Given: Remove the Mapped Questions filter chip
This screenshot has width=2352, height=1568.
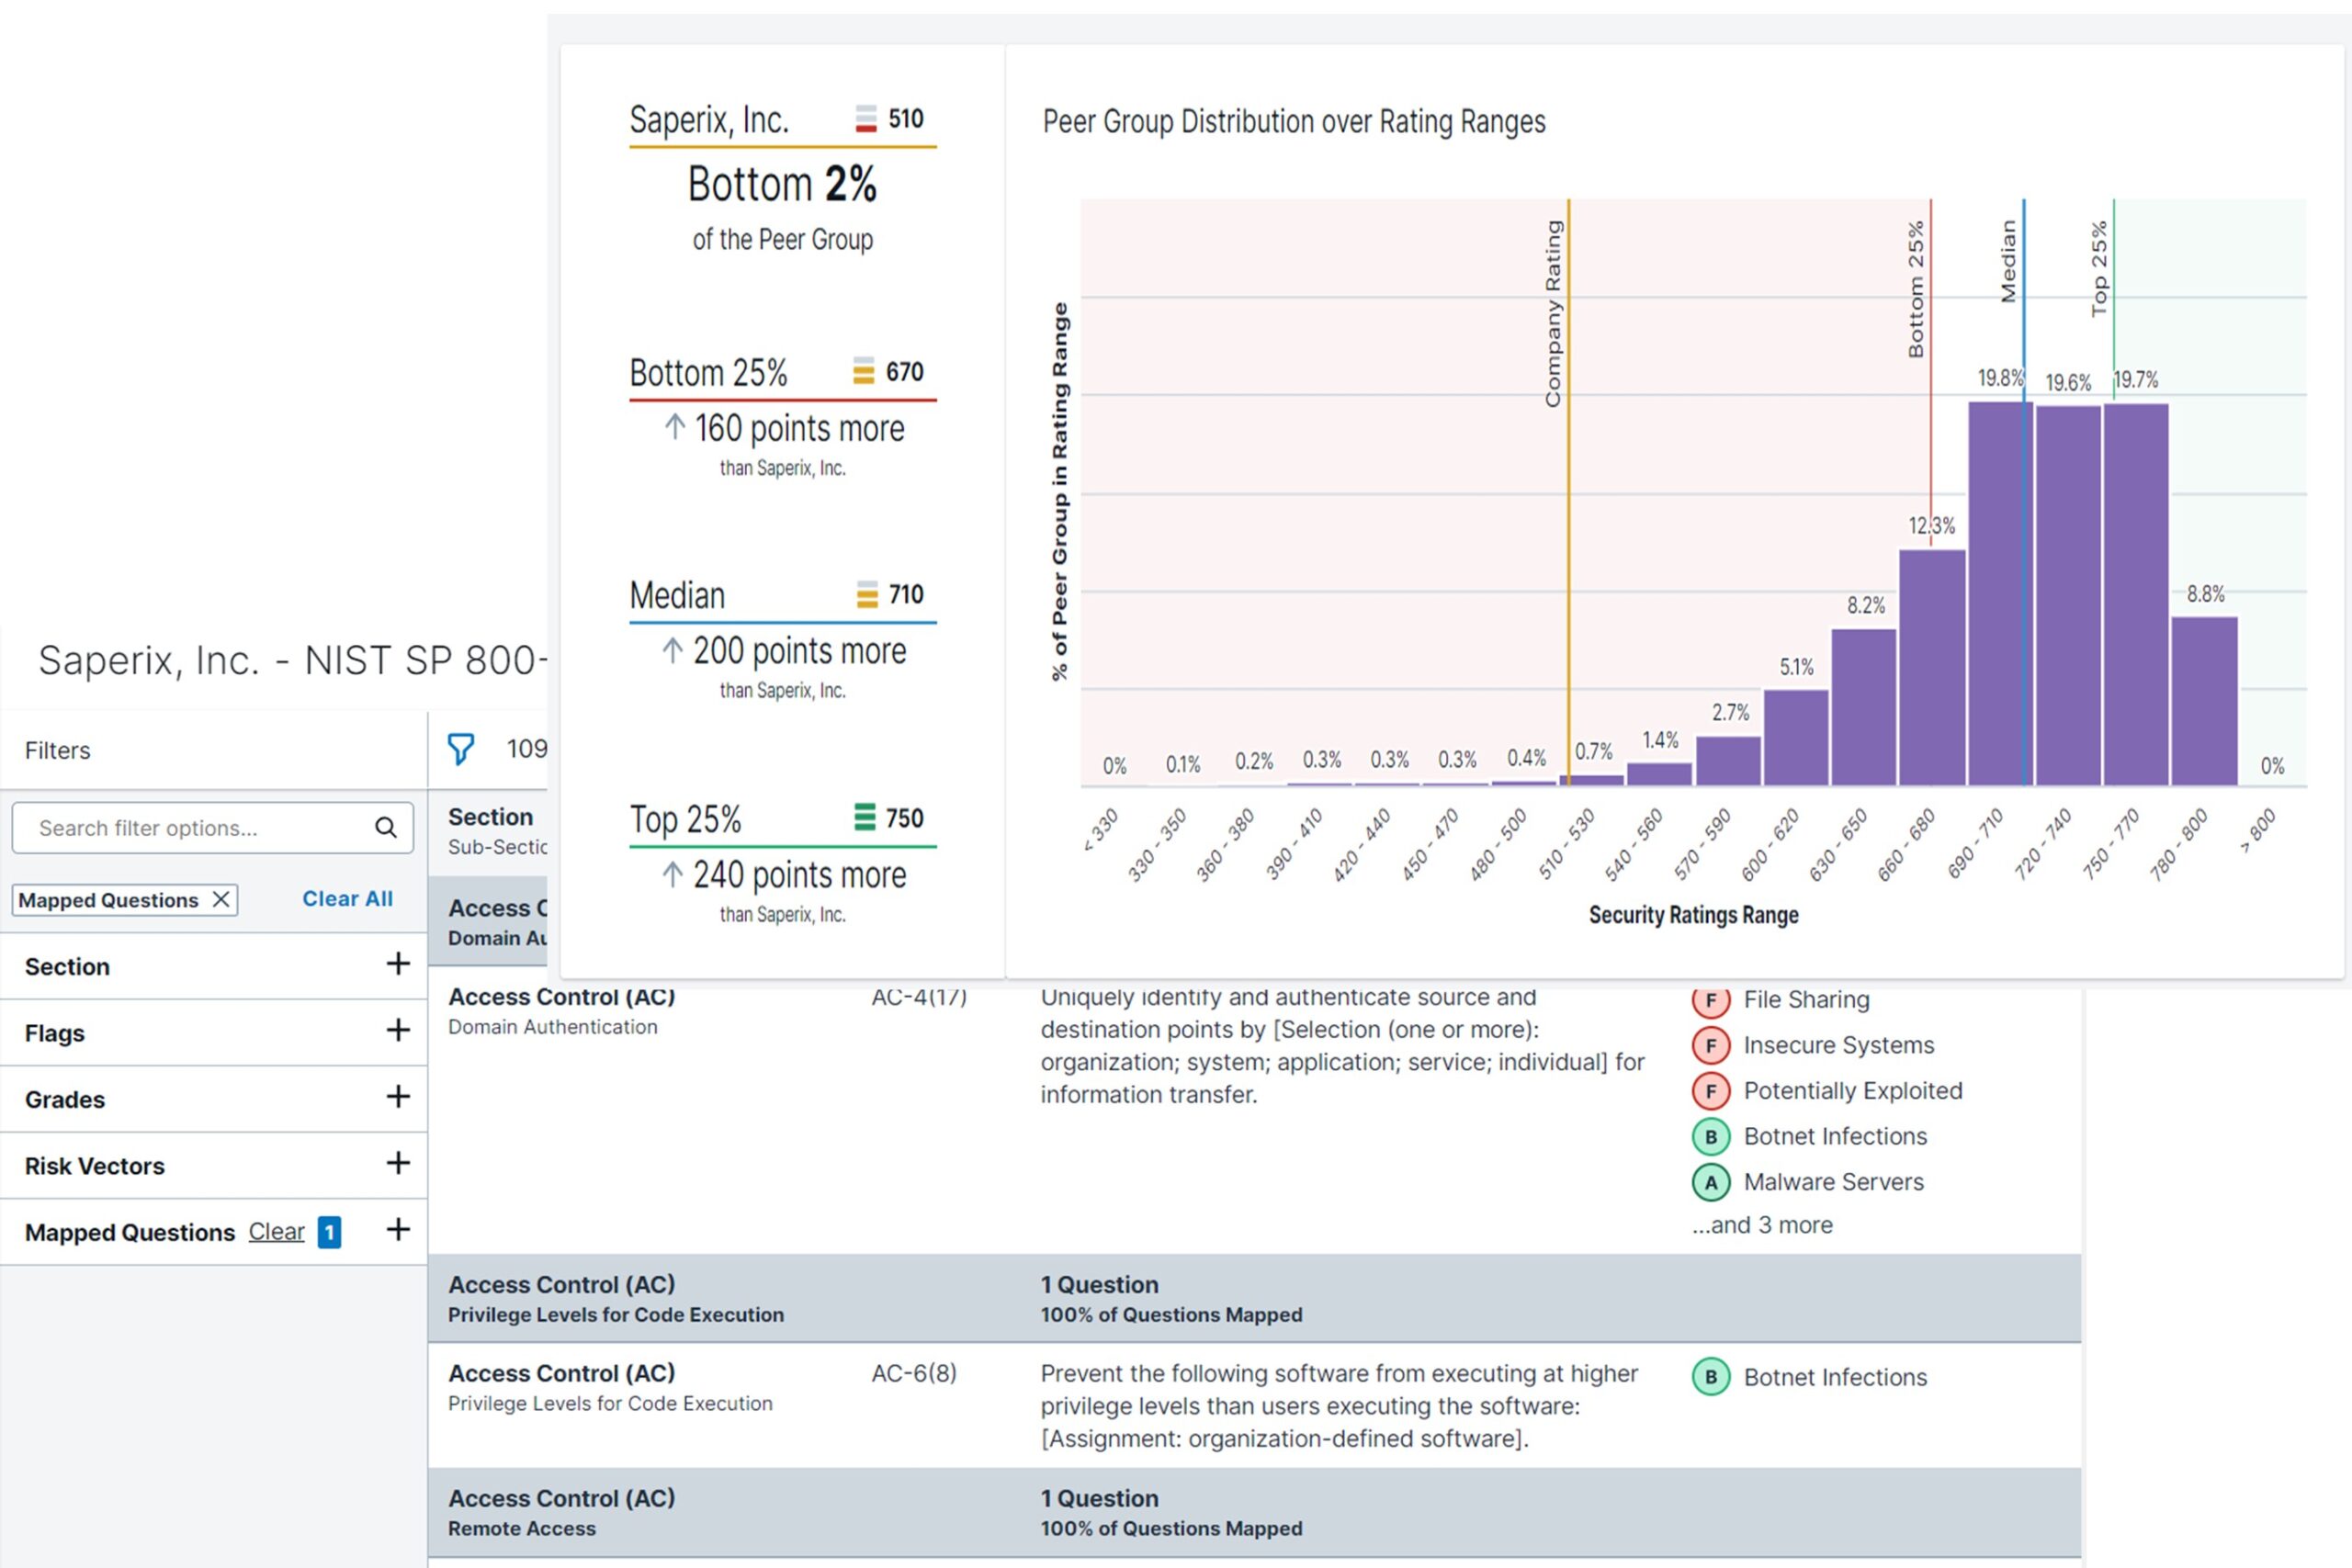Looking at the screenshot, I should click(x=221, y=899).
